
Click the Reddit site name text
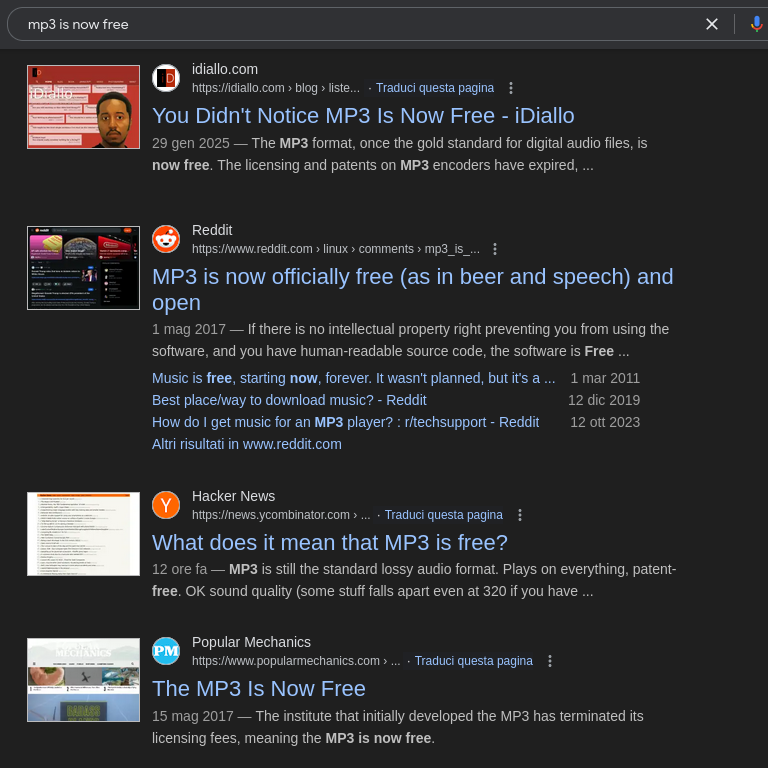[212, 230]
